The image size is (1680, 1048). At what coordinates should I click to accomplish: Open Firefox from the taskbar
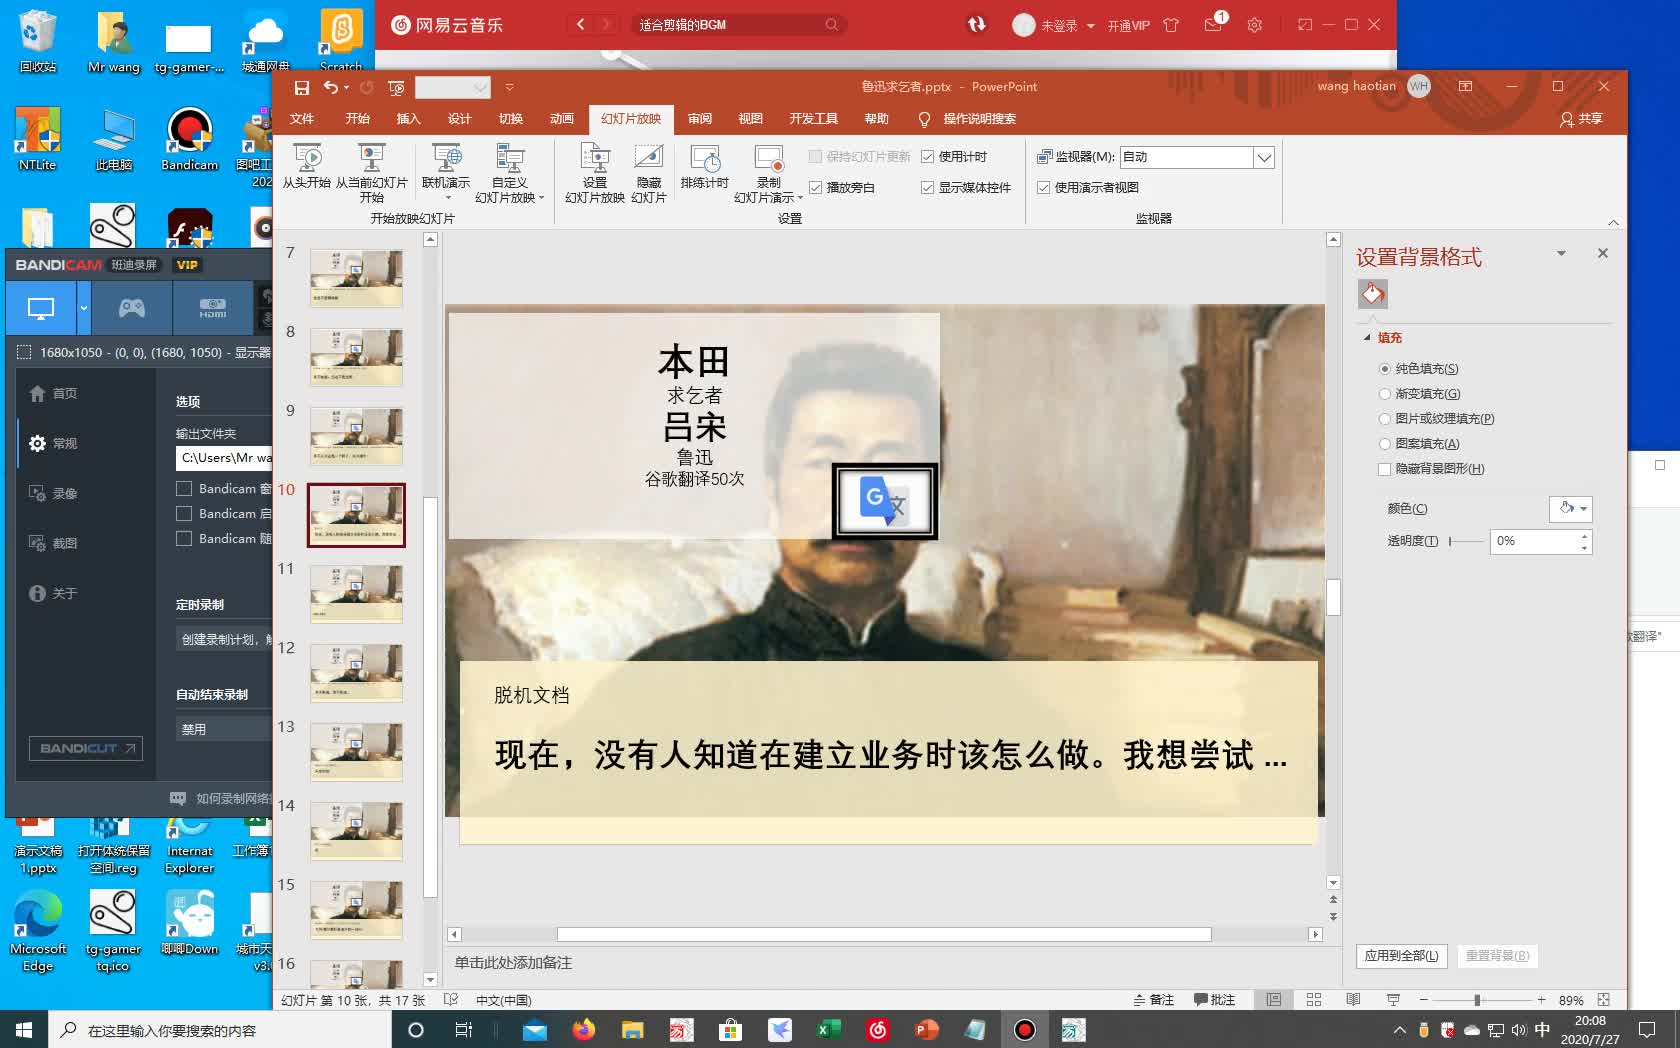pyautogui.click(x=583, y=1029)
